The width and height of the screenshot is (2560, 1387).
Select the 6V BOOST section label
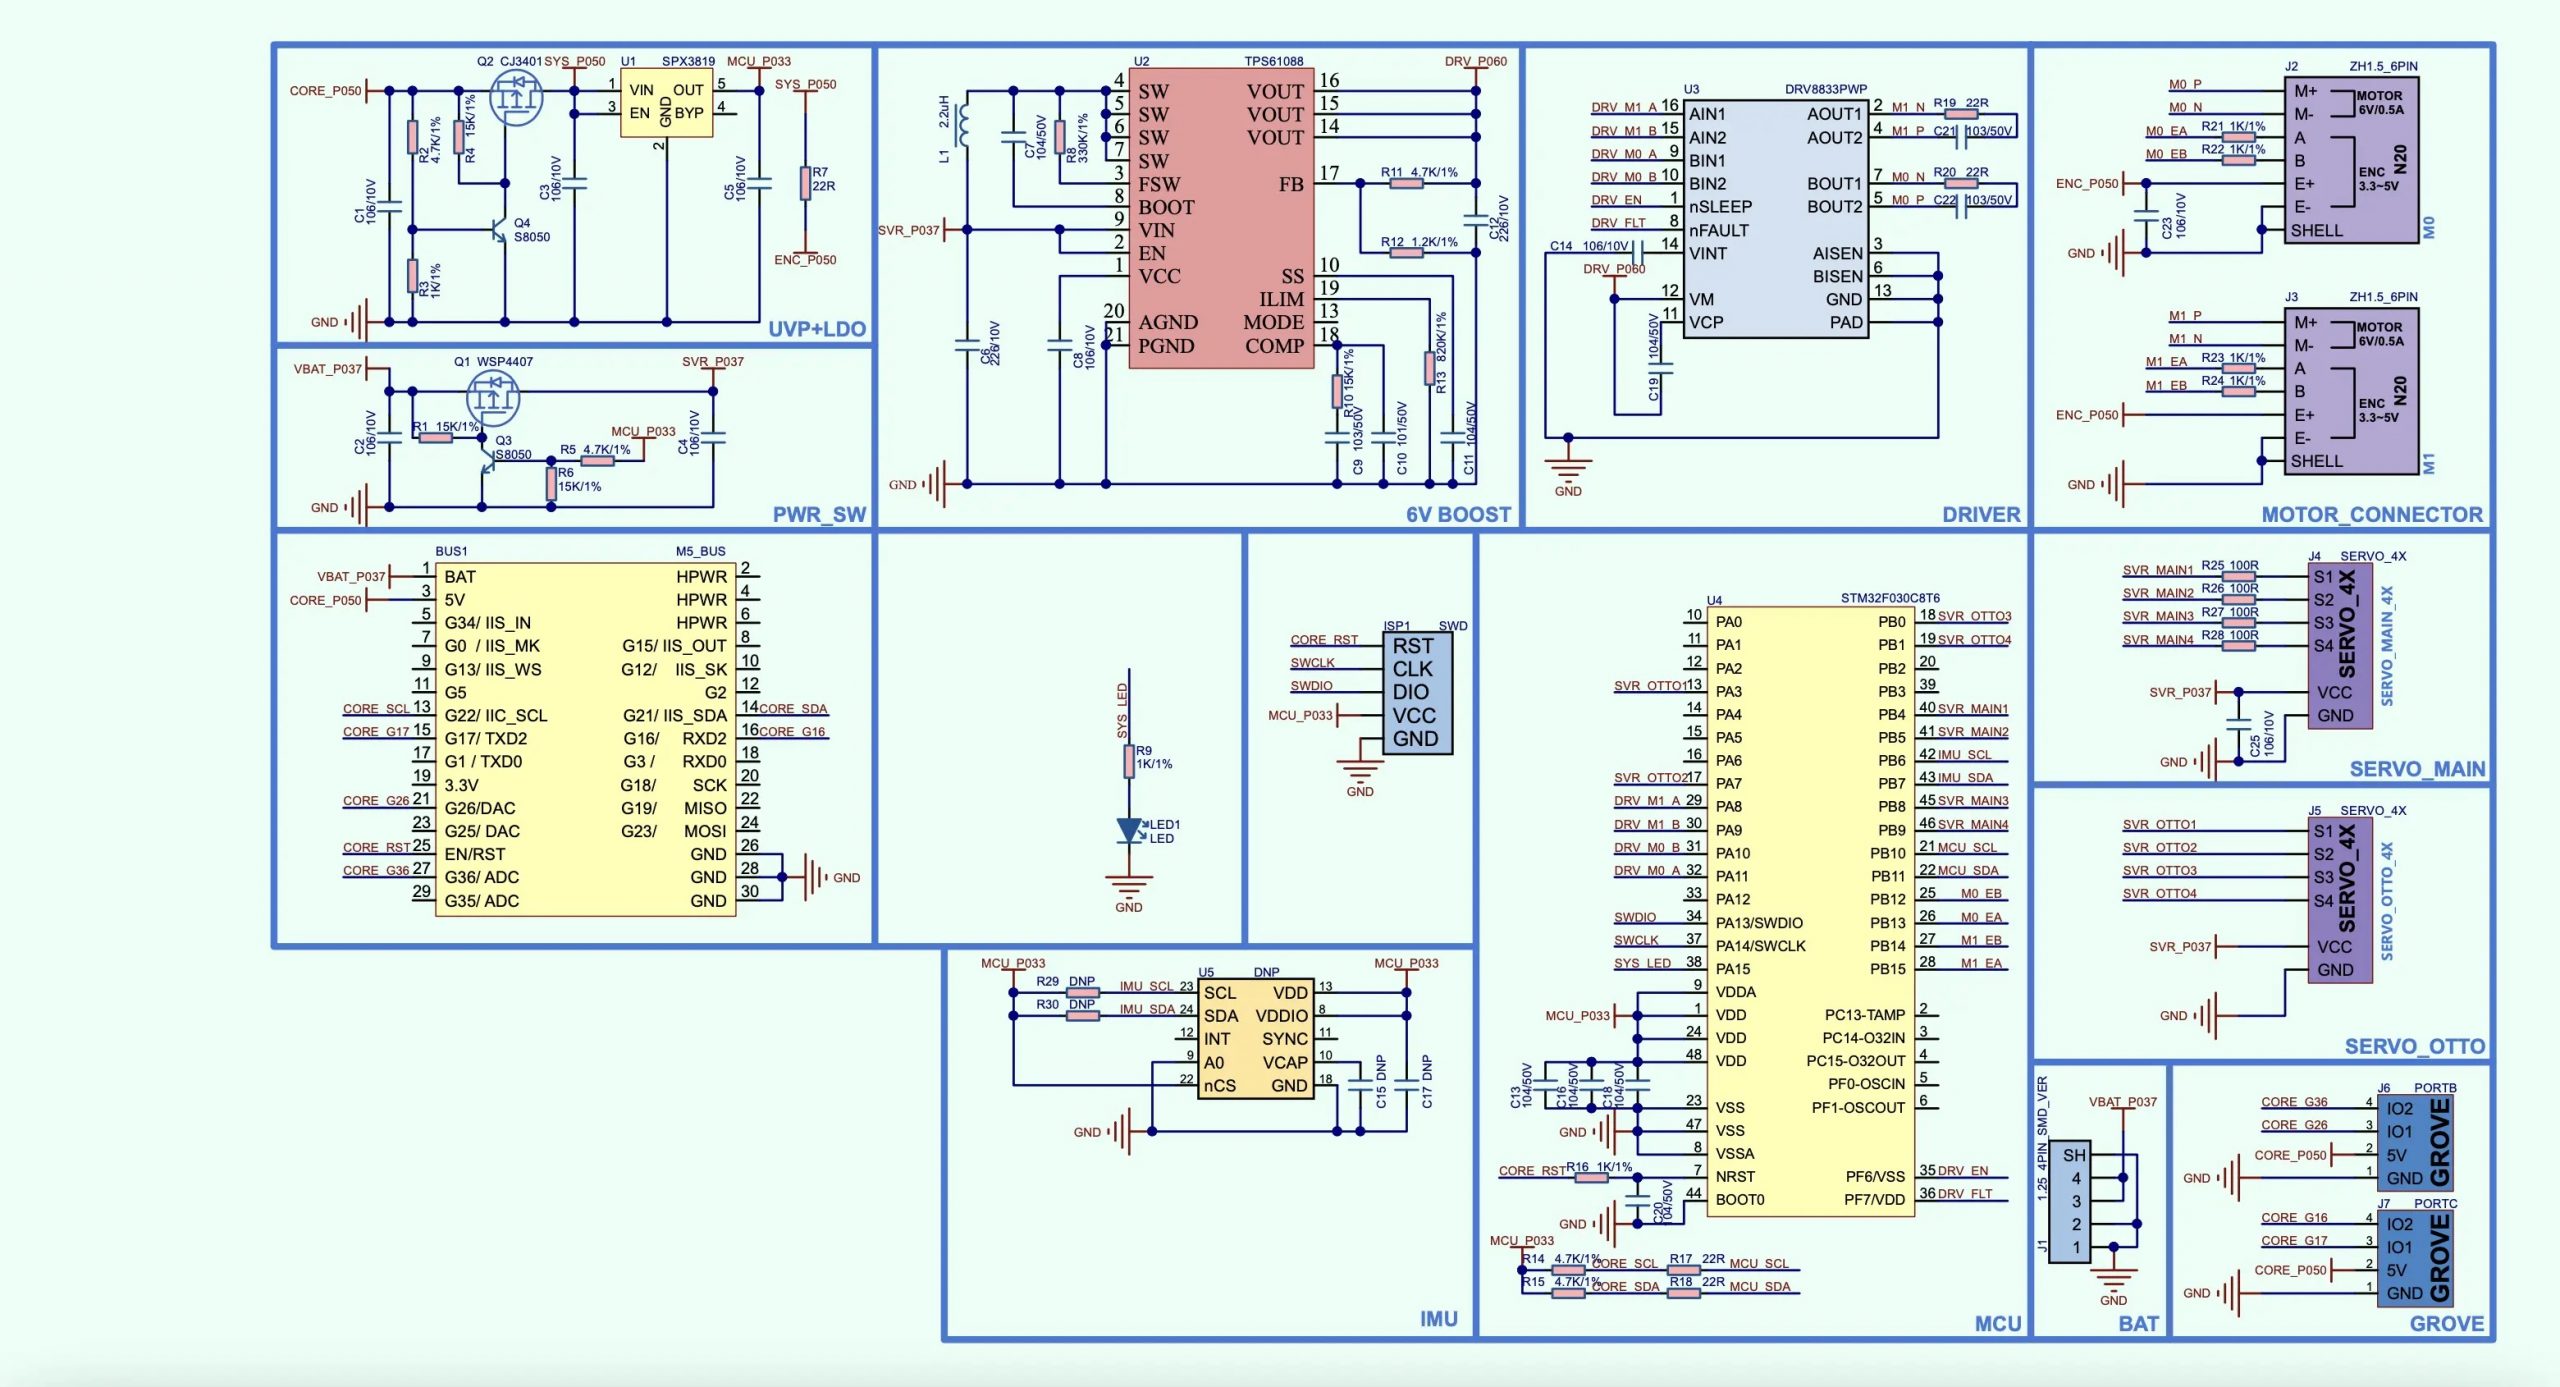(1459, 514)
